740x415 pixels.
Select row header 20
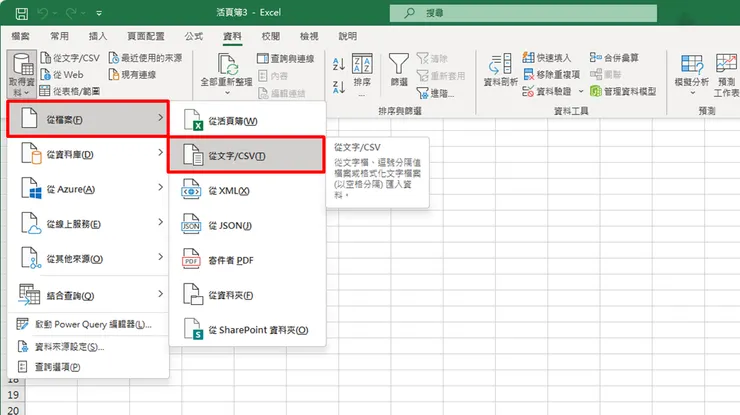[13, 409]
